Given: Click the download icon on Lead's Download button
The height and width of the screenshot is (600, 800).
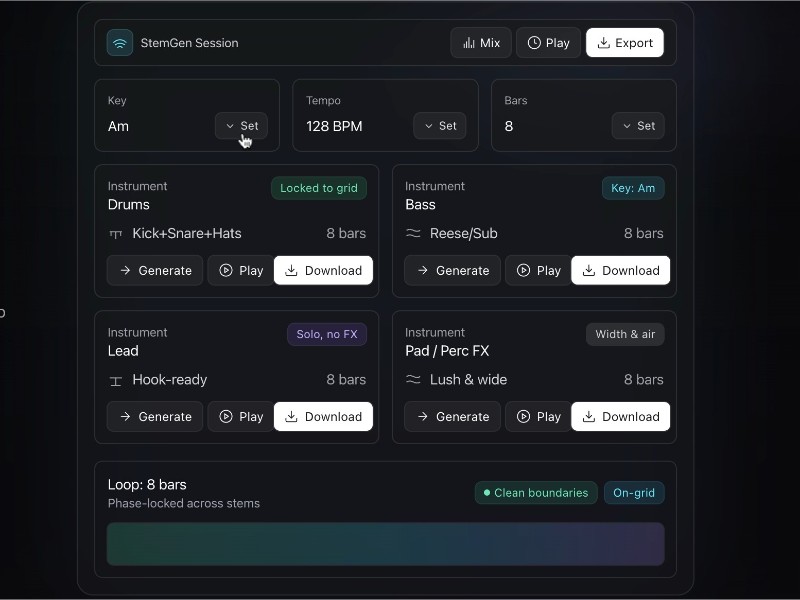Looking at the screenshot, I should pyautogui.click(x=290, y=416).
